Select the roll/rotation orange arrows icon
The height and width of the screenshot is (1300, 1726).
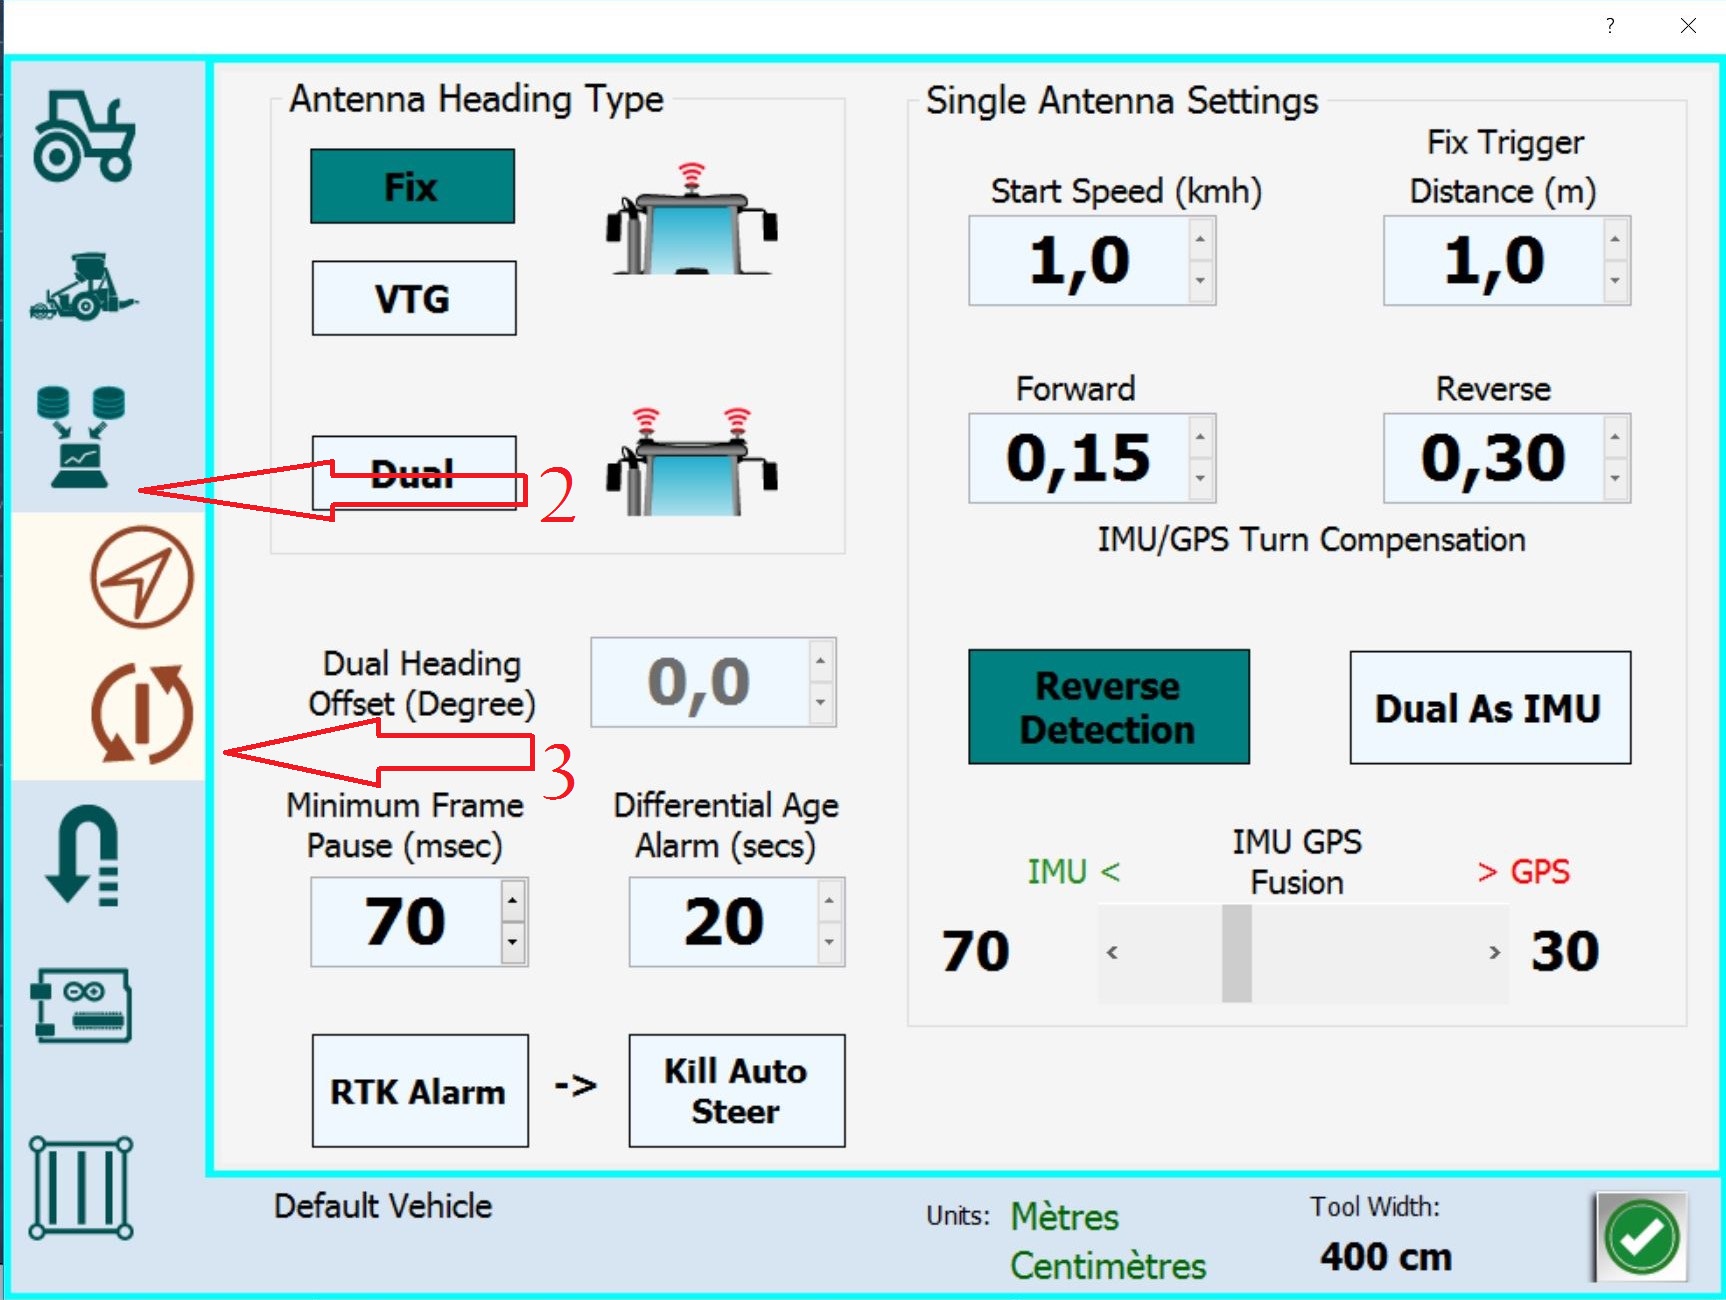(x=142, y=713)
